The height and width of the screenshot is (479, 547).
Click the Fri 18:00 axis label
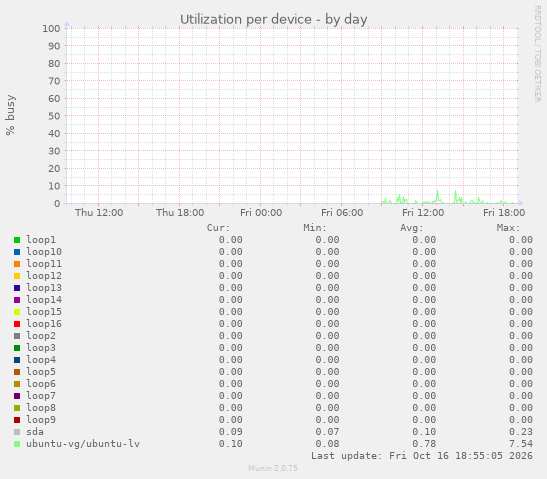coord(504,212)
